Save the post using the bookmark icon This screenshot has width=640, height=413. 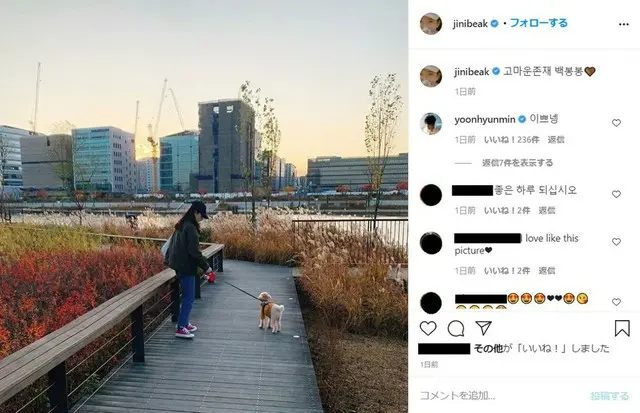coord(622,328)
